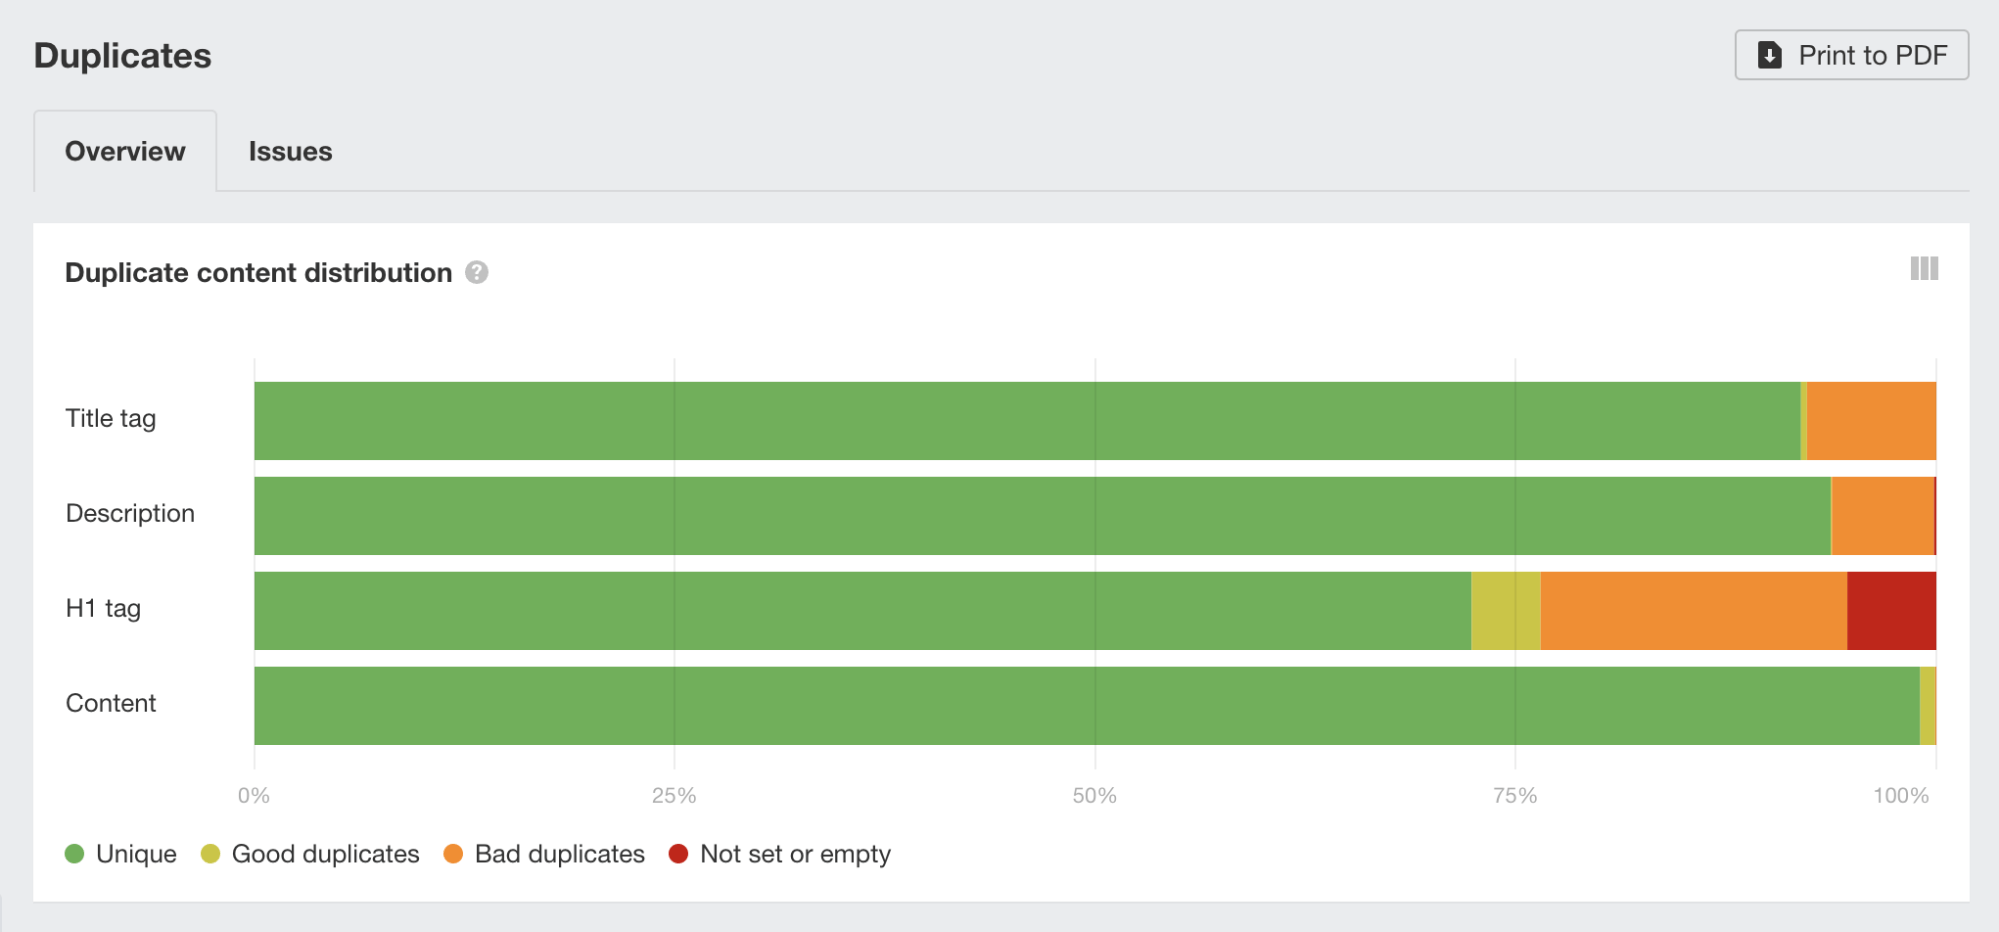Click the yellow Good duplicates legend dot
This screenshot has width=1999, height=932.
click(210, 854)
